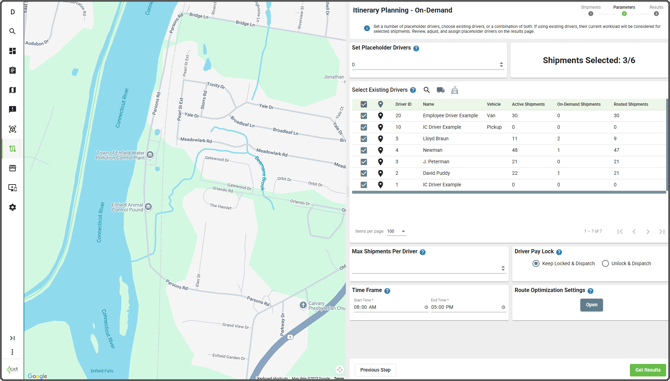Show help for Set Placeholder Drivers

416,48
